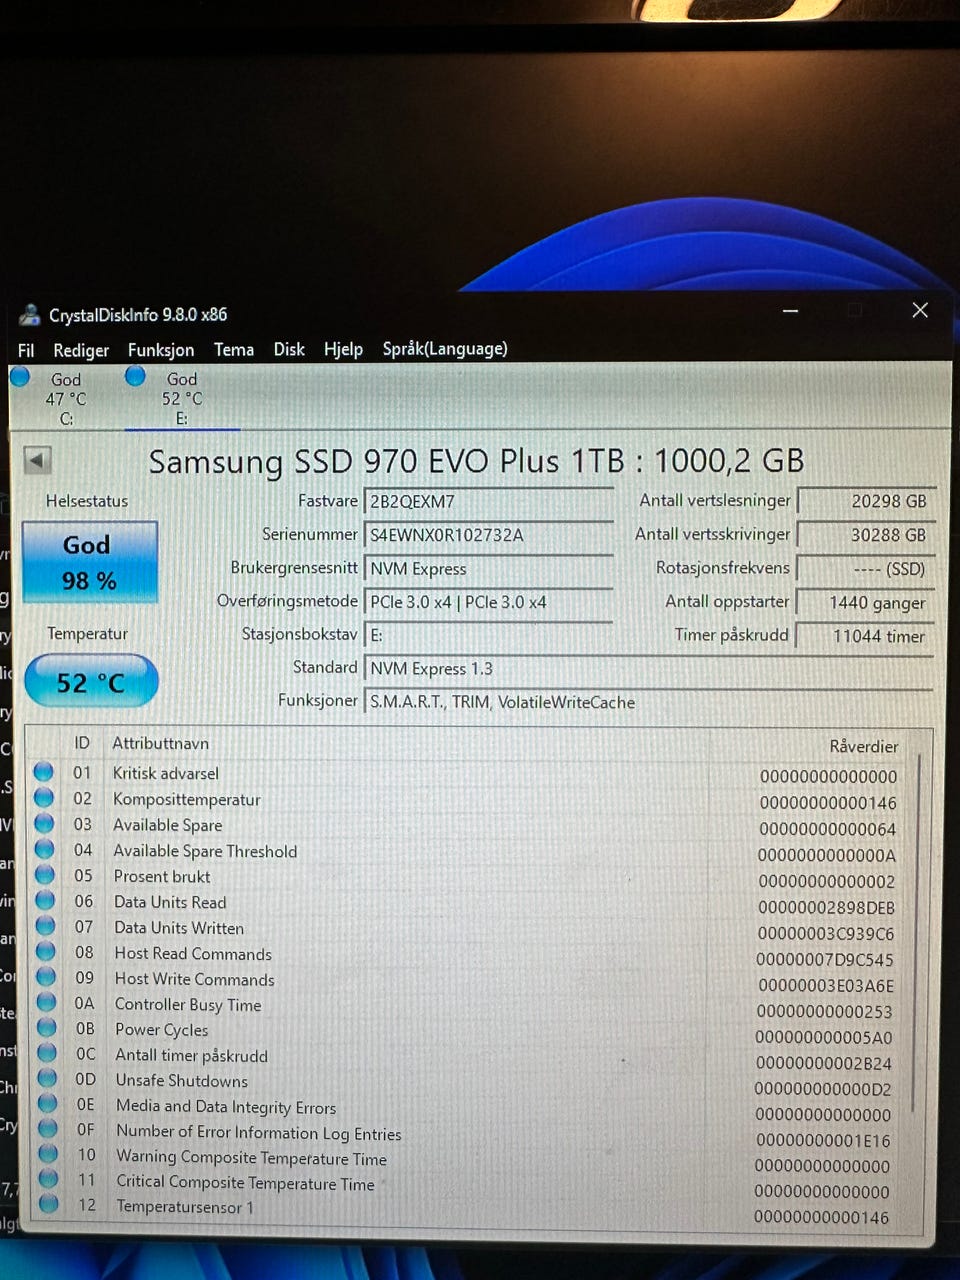The width and height of the screenshot is (960, 1280).
Task: Select the Kritisk advarsel attribute name
Action: tap(166, 773)
